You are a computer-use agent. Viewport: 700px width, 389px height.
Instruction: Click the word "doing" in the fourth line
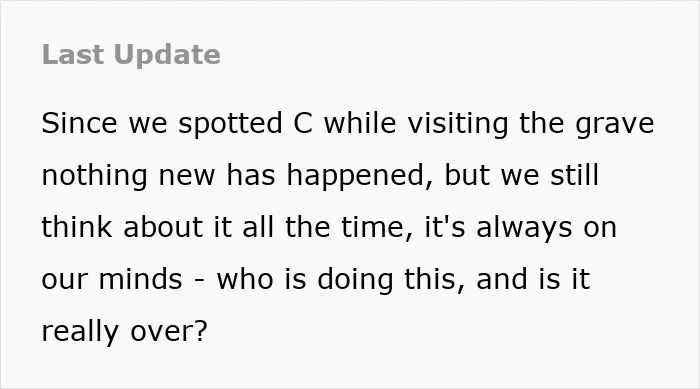355,280
